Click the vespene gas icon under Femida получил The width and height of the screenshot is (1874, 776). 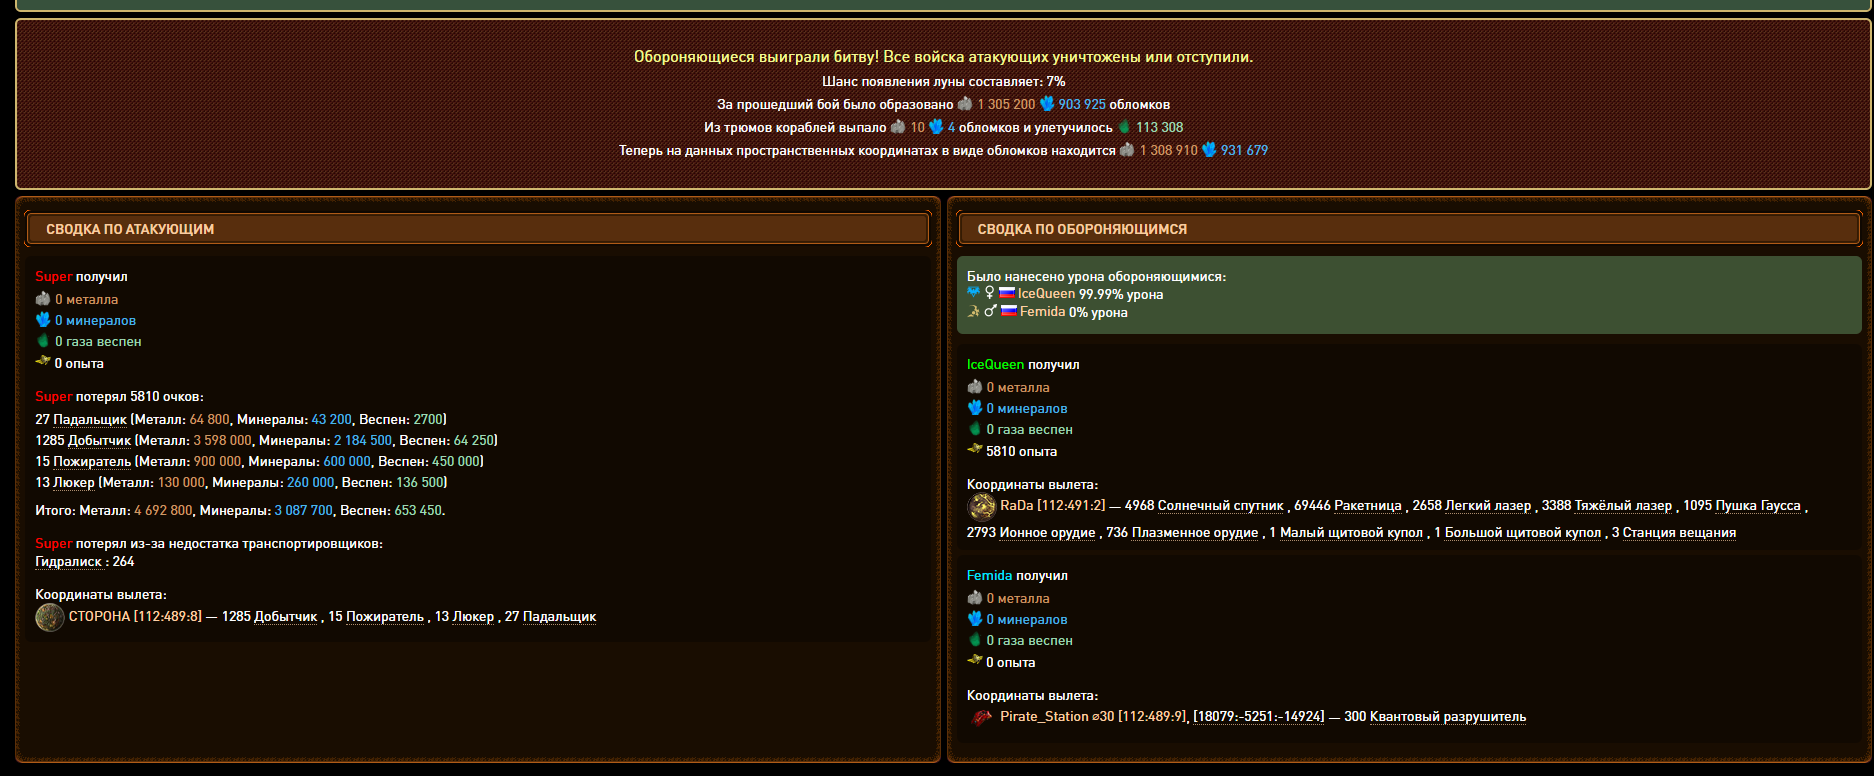pyautogui.click(x=974, y=640)
